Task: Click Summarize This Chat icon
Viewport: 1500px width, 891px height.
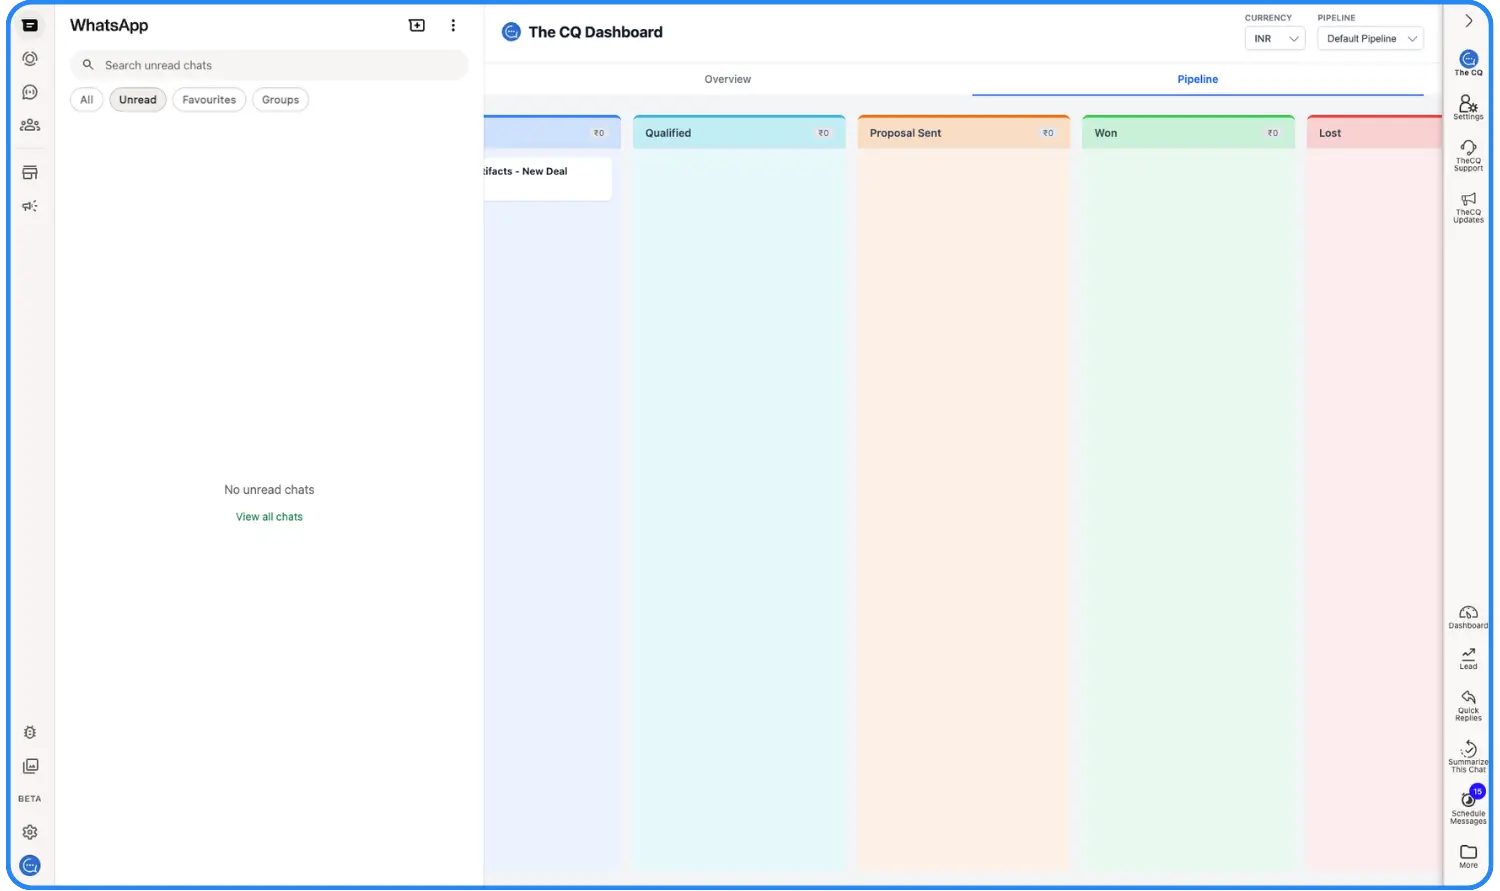Action: tap(1468, 756)
